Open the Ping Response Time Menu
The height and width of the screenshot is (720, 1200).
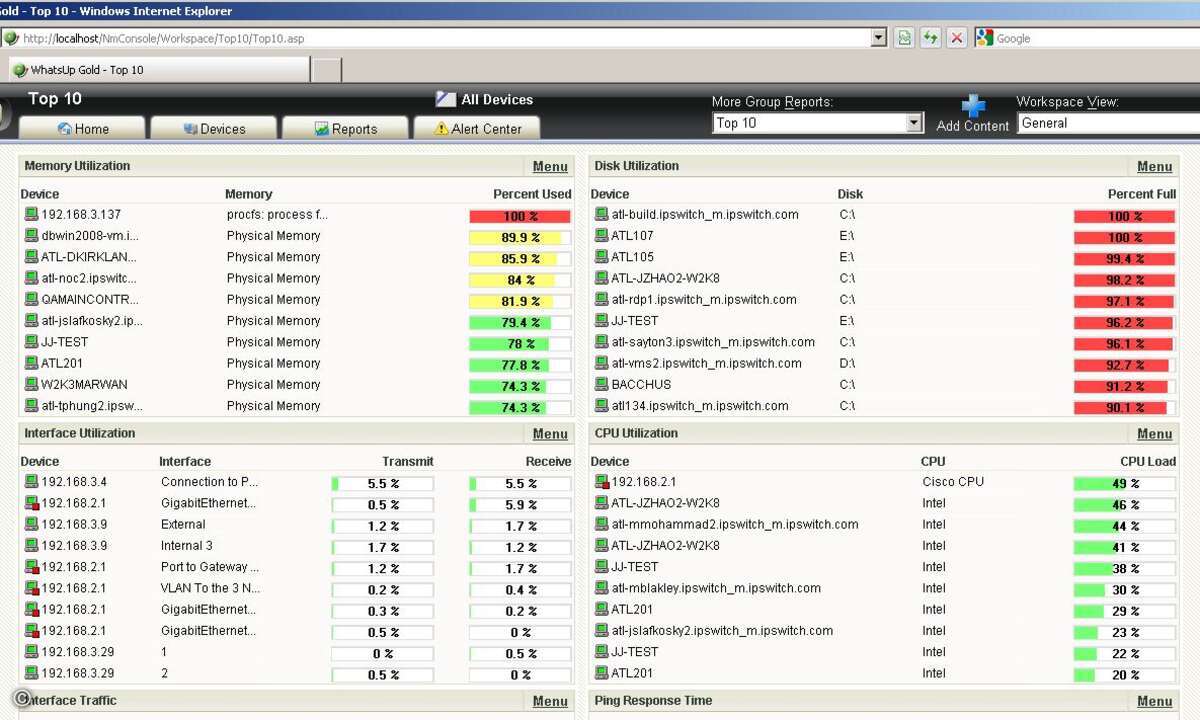[x=1154, y=701]
